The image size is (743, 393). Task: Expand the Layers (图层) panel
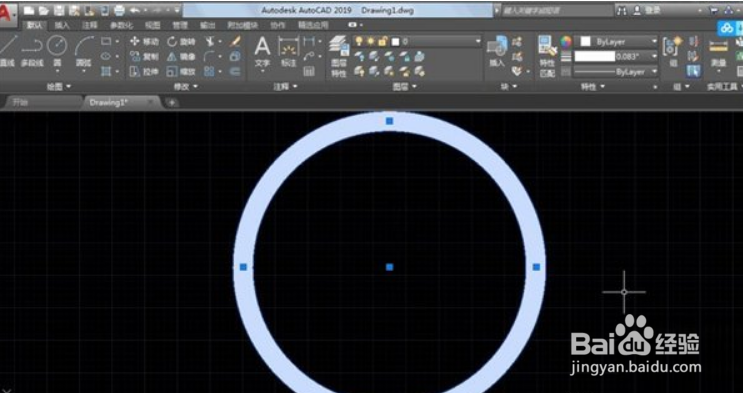click(405, 87)
